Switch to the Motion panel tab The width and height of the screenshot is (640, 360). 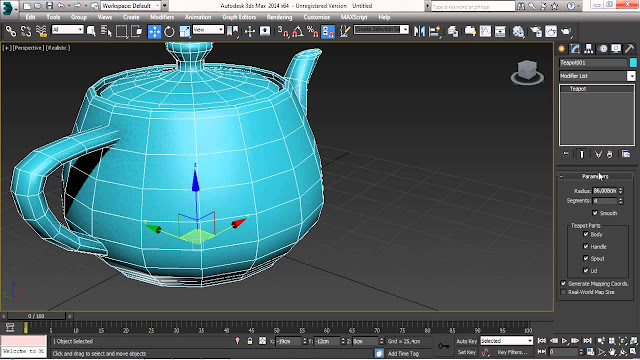603,49
